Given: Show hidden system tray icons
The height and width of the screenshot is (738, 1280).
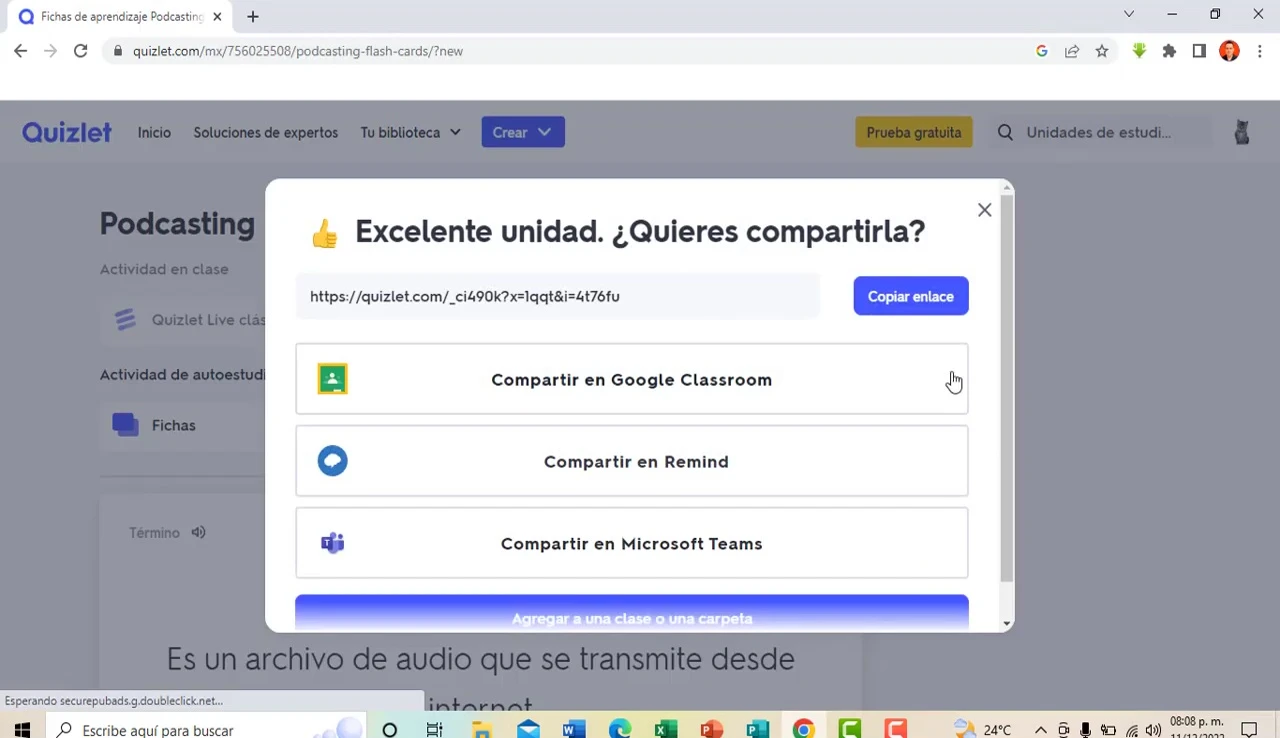Looking at the screenshot, I should tap(1041, 729).
